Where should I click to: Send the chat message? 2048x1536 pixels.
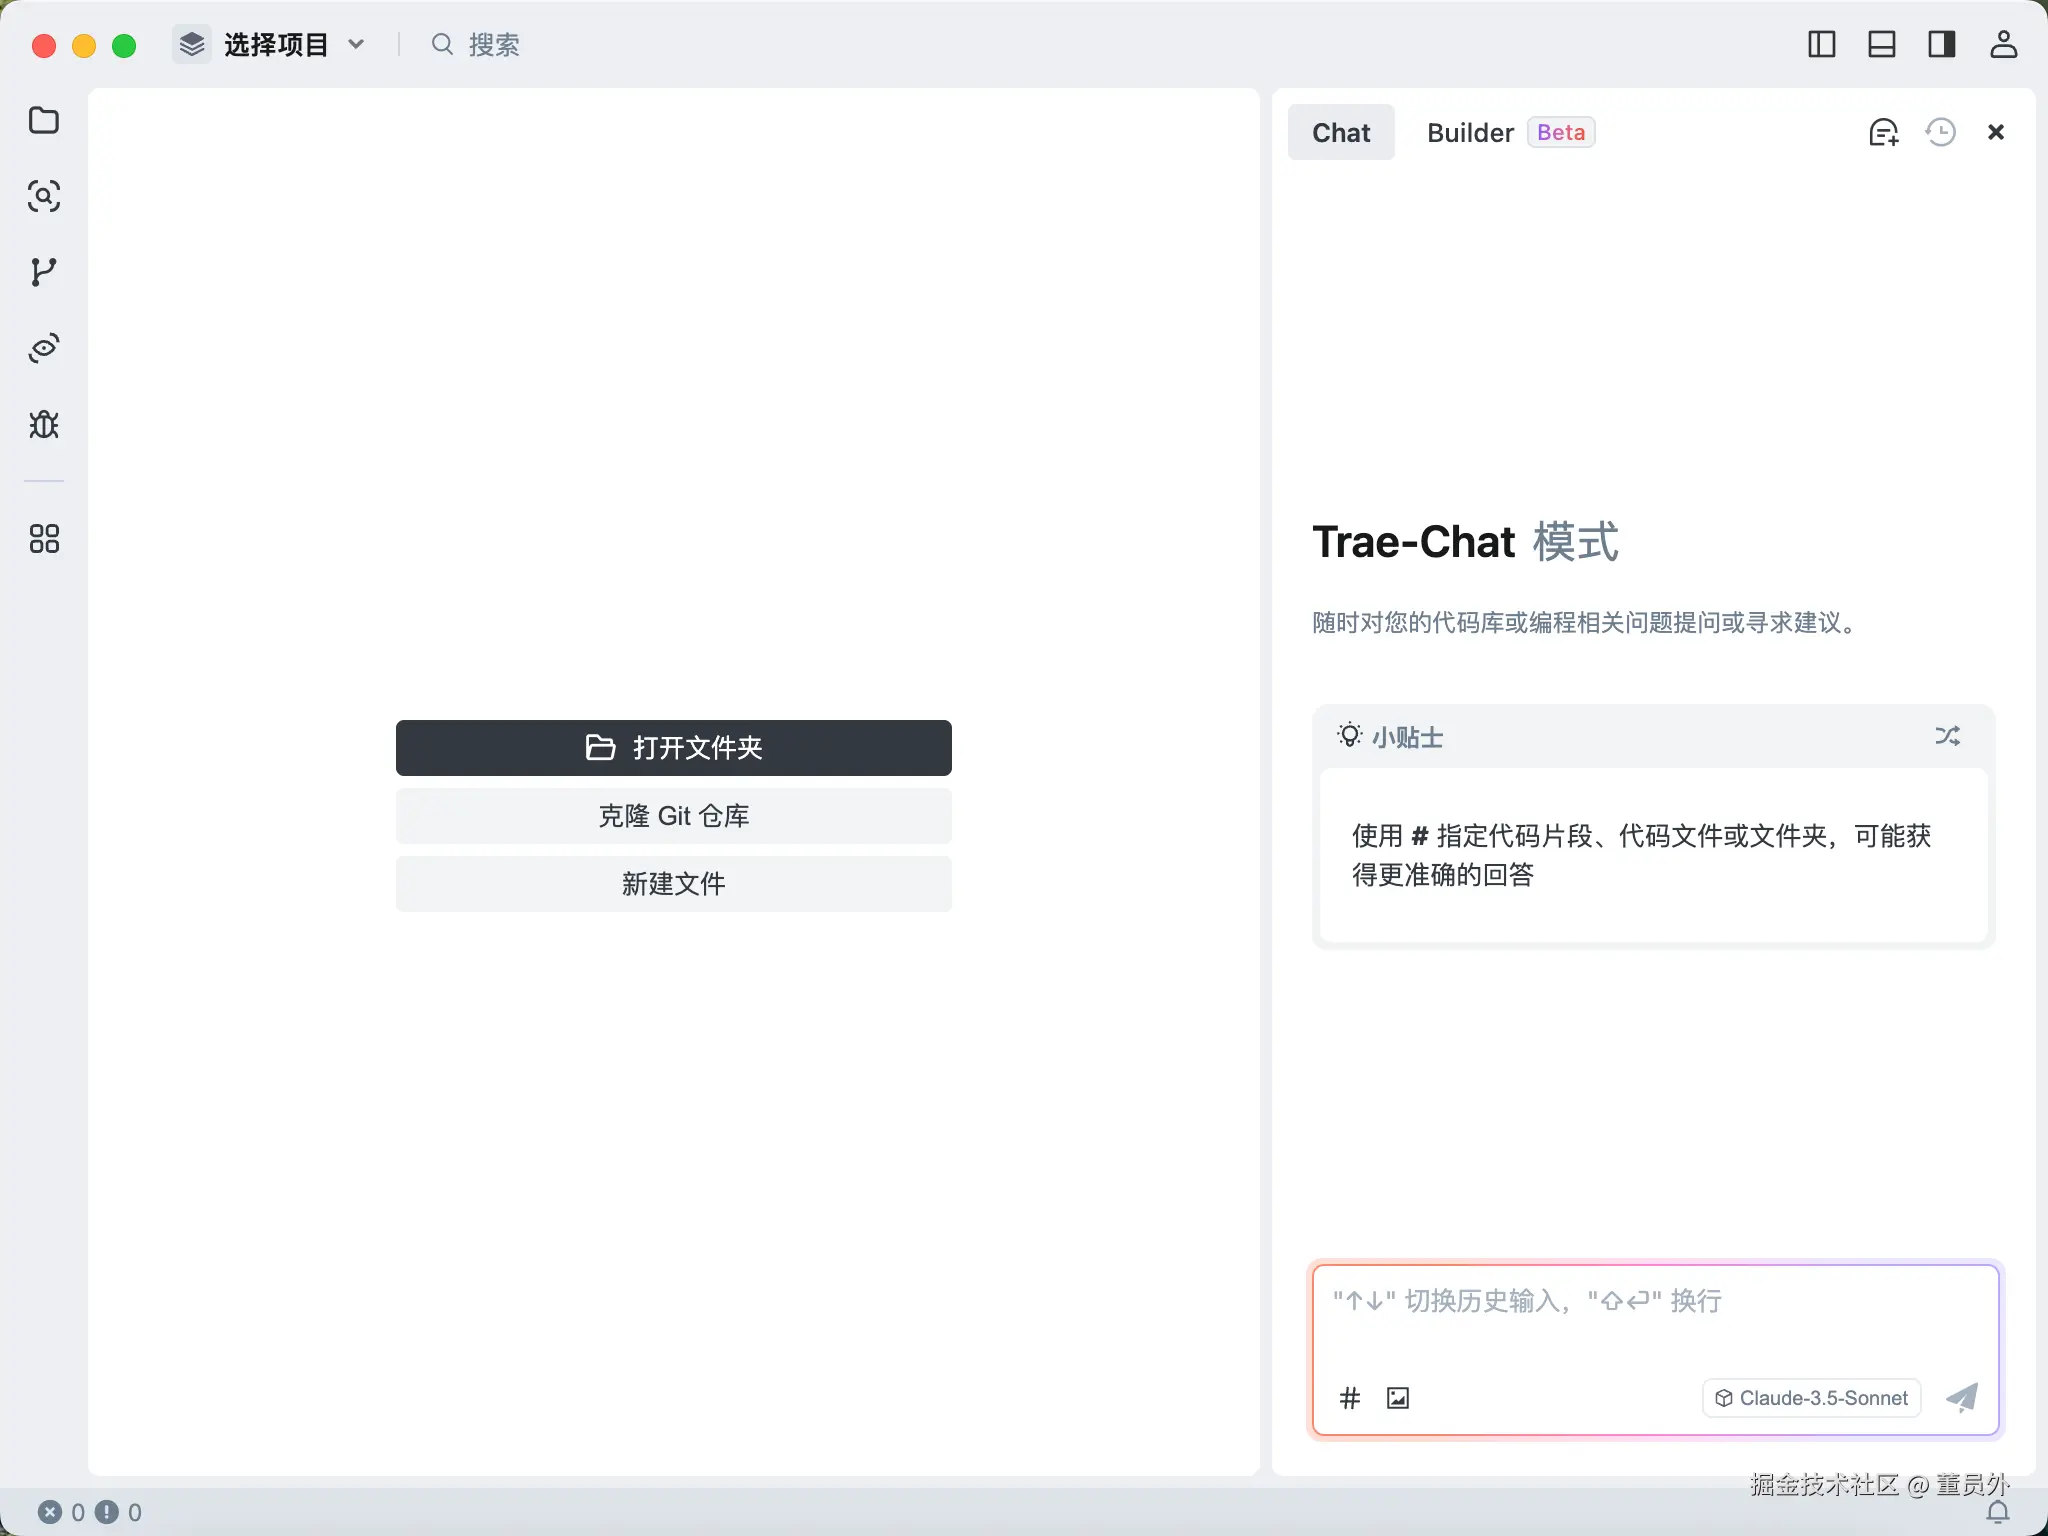(x=1962, y=1397)
